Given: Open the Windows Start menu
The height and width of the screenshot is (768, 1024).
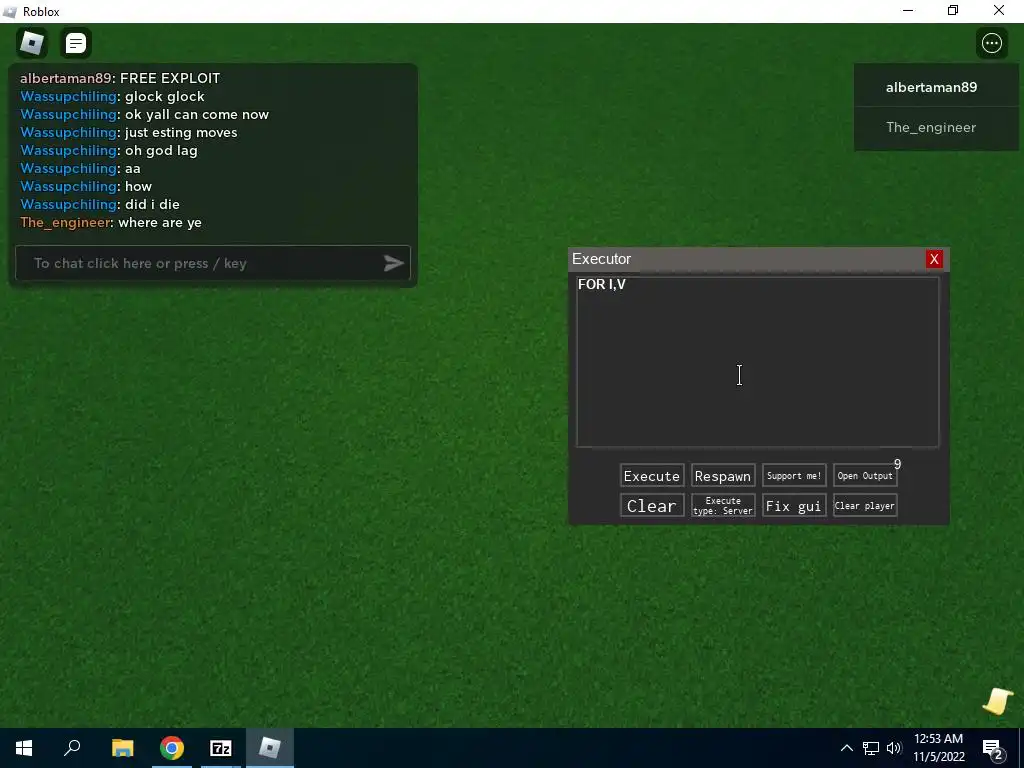Looking at the screenshot, I should [24, 748].
